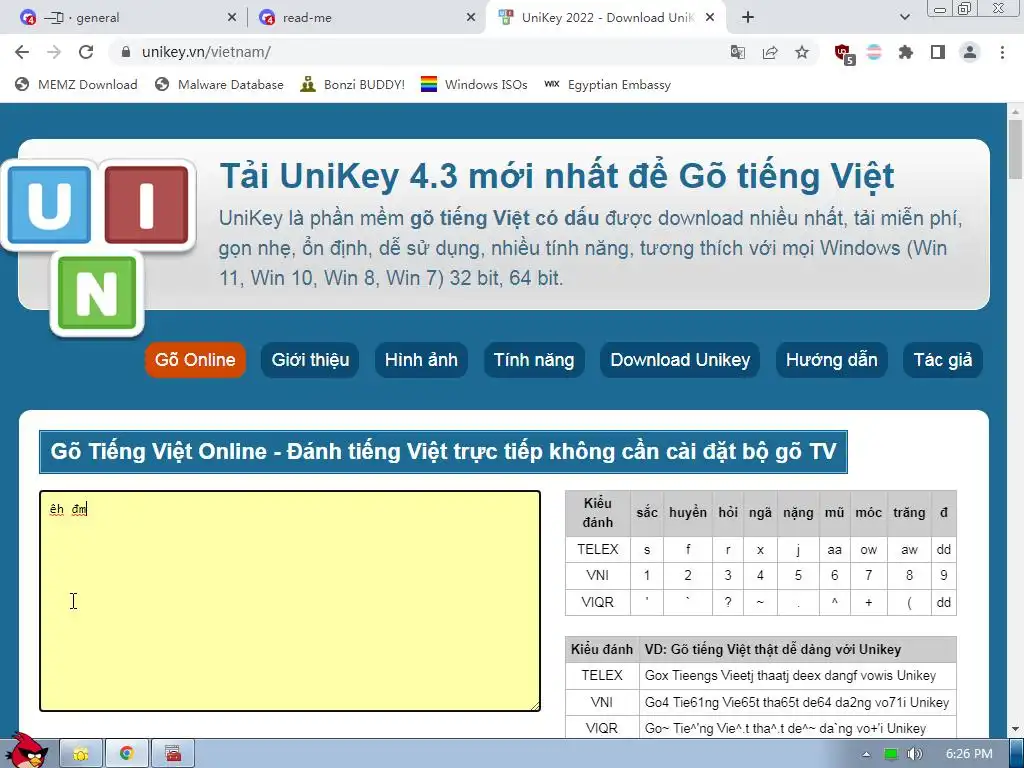1024x768 pixels.
Task: Open Chrome three-dot menu
Action: 1002,52
